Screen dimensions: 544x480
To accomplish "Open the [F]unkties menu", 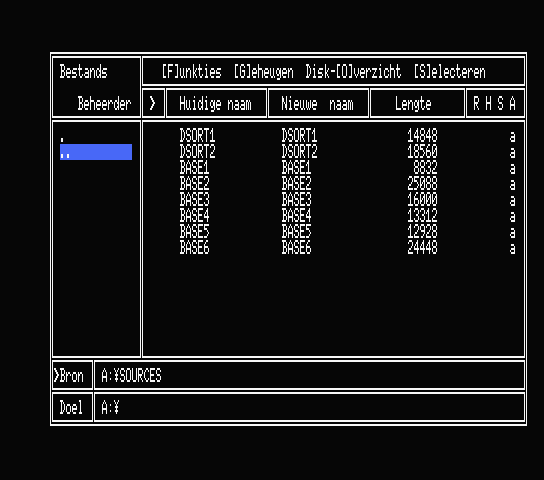I will tap(192, 72).
